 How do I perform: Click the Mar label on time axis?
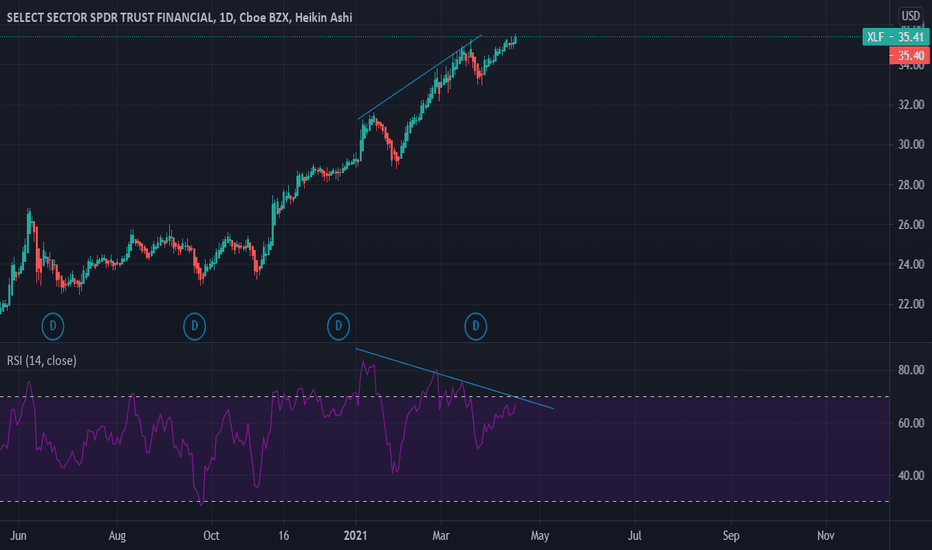coord(440,536)
